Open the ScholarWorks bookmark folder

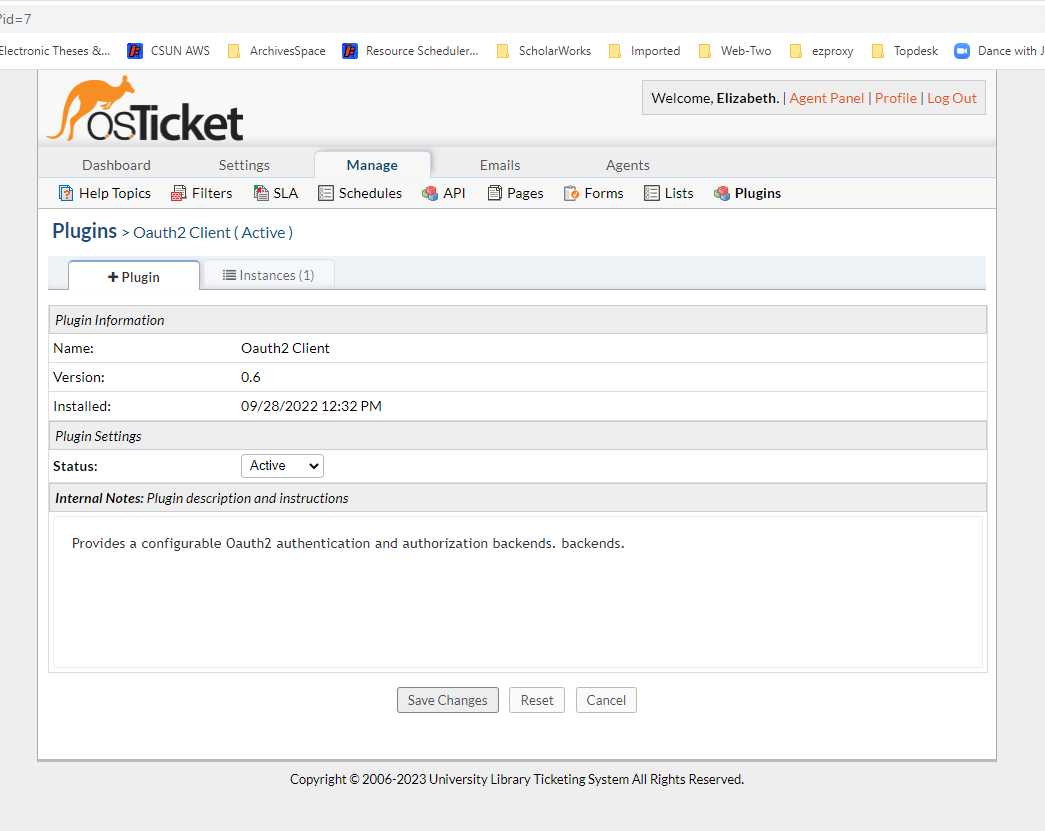[544, 51]
